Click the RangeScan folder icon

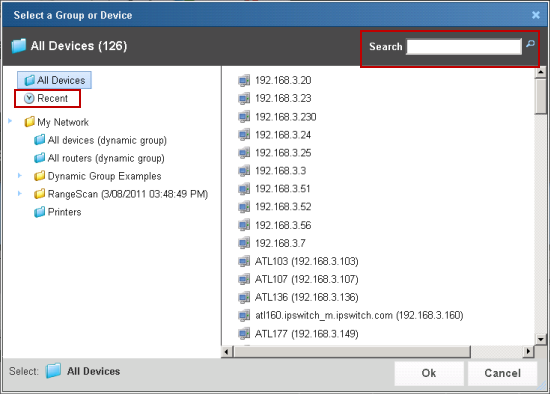click(x=40, y=194)
